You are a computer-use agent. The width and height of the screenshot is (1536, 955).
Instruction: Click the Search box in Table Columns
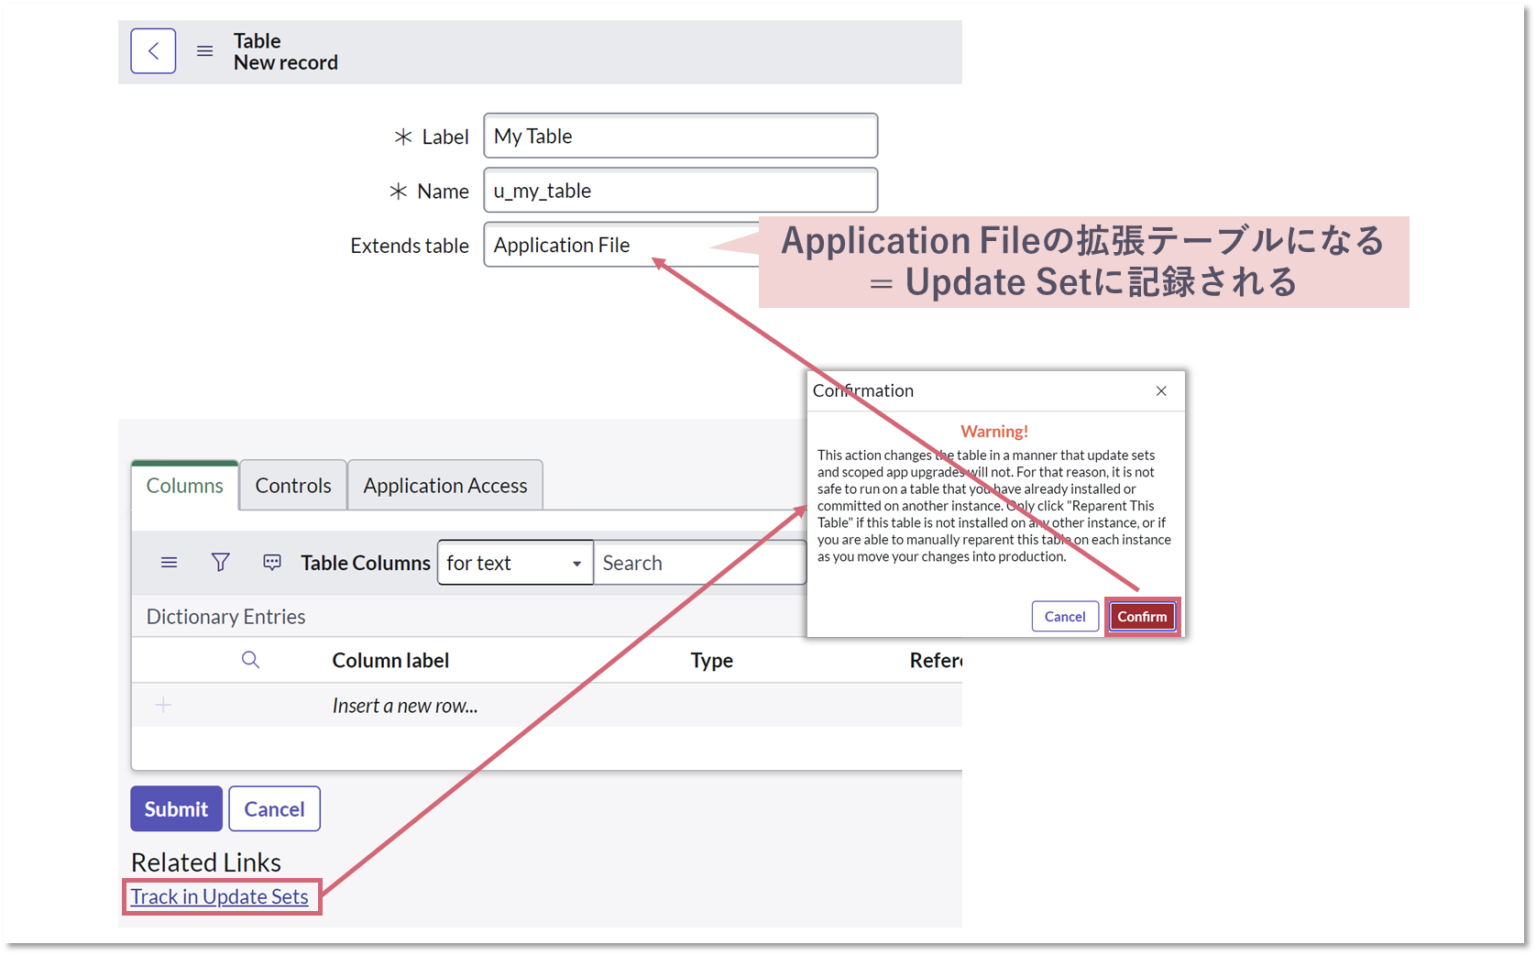point(700,562)
